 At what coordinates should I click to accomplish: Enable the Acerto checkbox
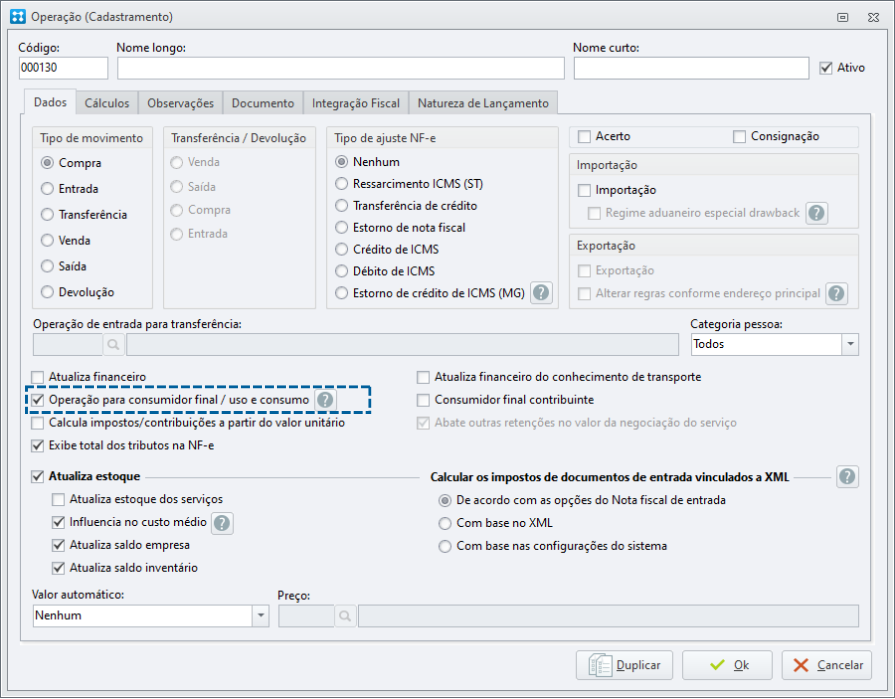[x=584, y=136]
